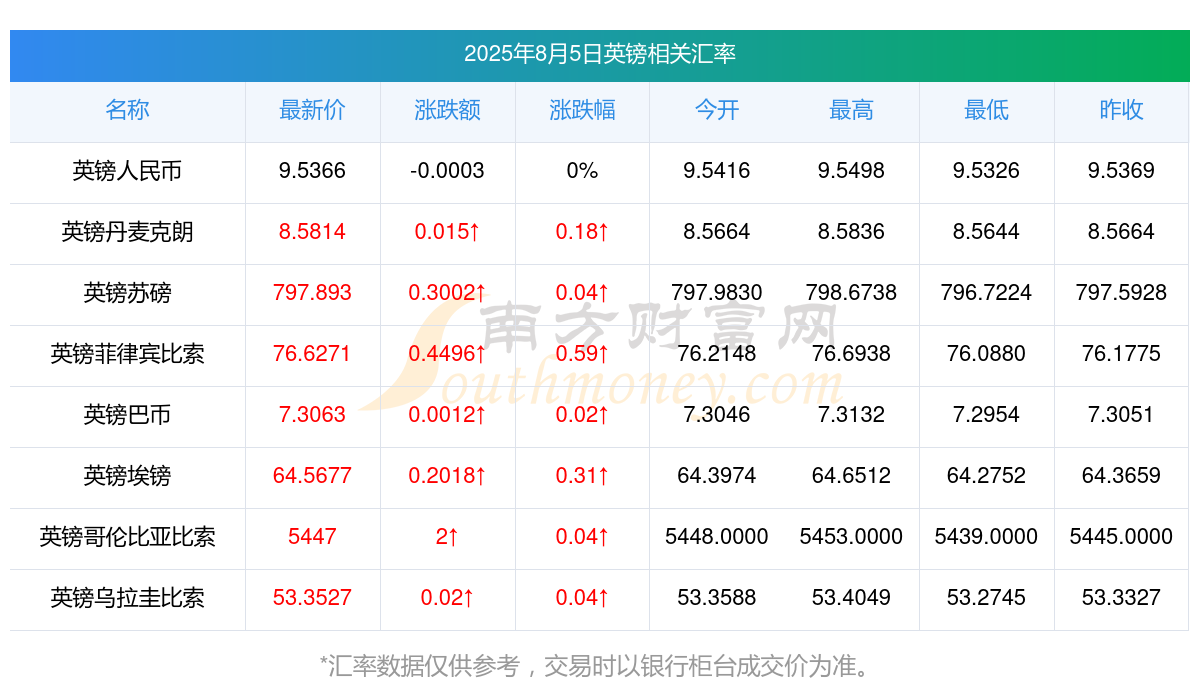
Task: Click change amount 0.2018↑
Action: 447,476
